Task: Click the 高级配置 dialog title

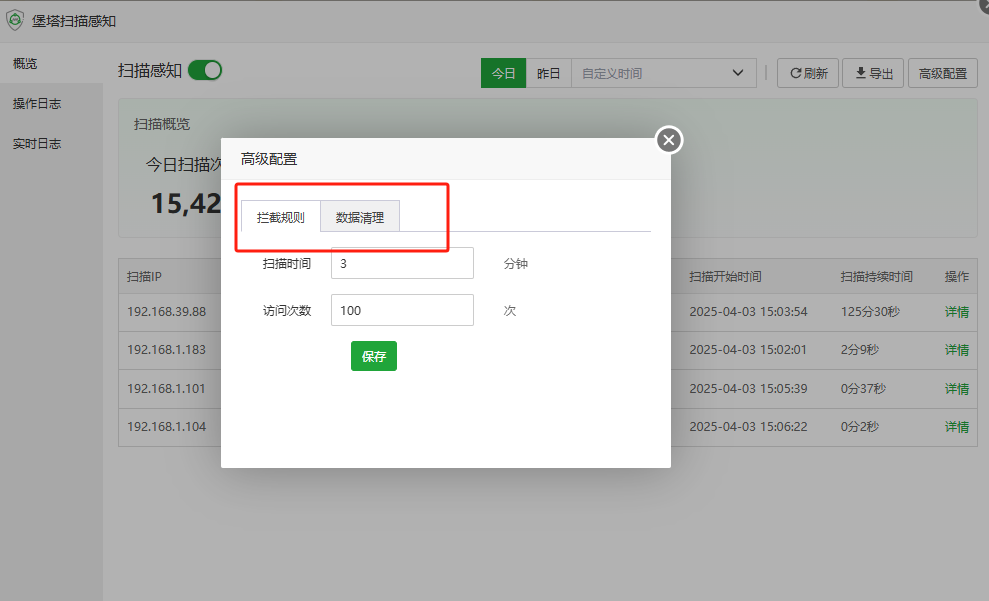Action: pyautogui.click(x=269, y=159)
